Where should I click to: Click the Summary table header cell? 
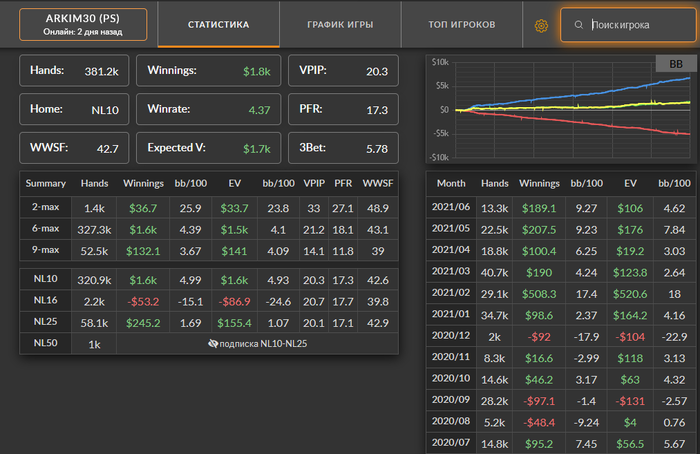[x=45, y=183]
